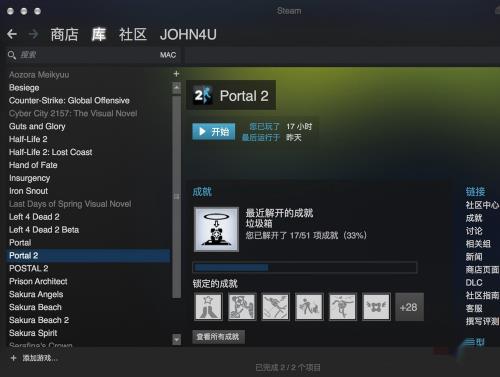Screen dimensions: 500x377
Task: Select Sakura Angels in the list
Action: click(x=36, y=294)
